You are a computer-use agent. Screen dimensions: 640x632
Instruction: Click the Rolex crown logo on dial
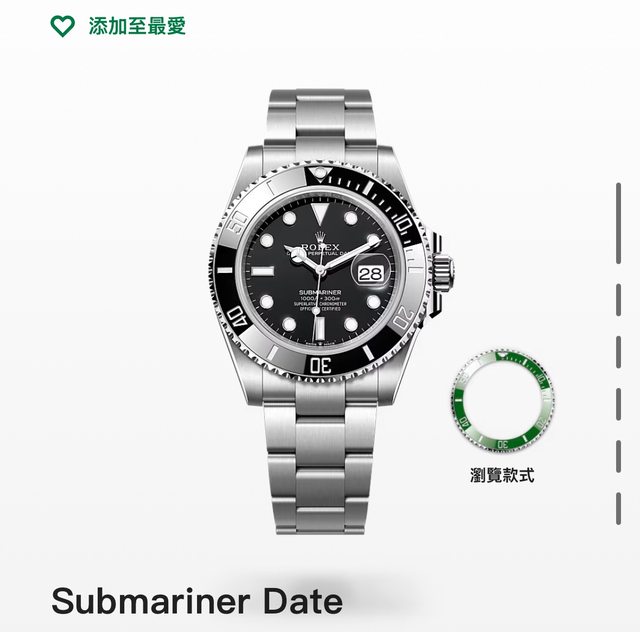(320, 237)
